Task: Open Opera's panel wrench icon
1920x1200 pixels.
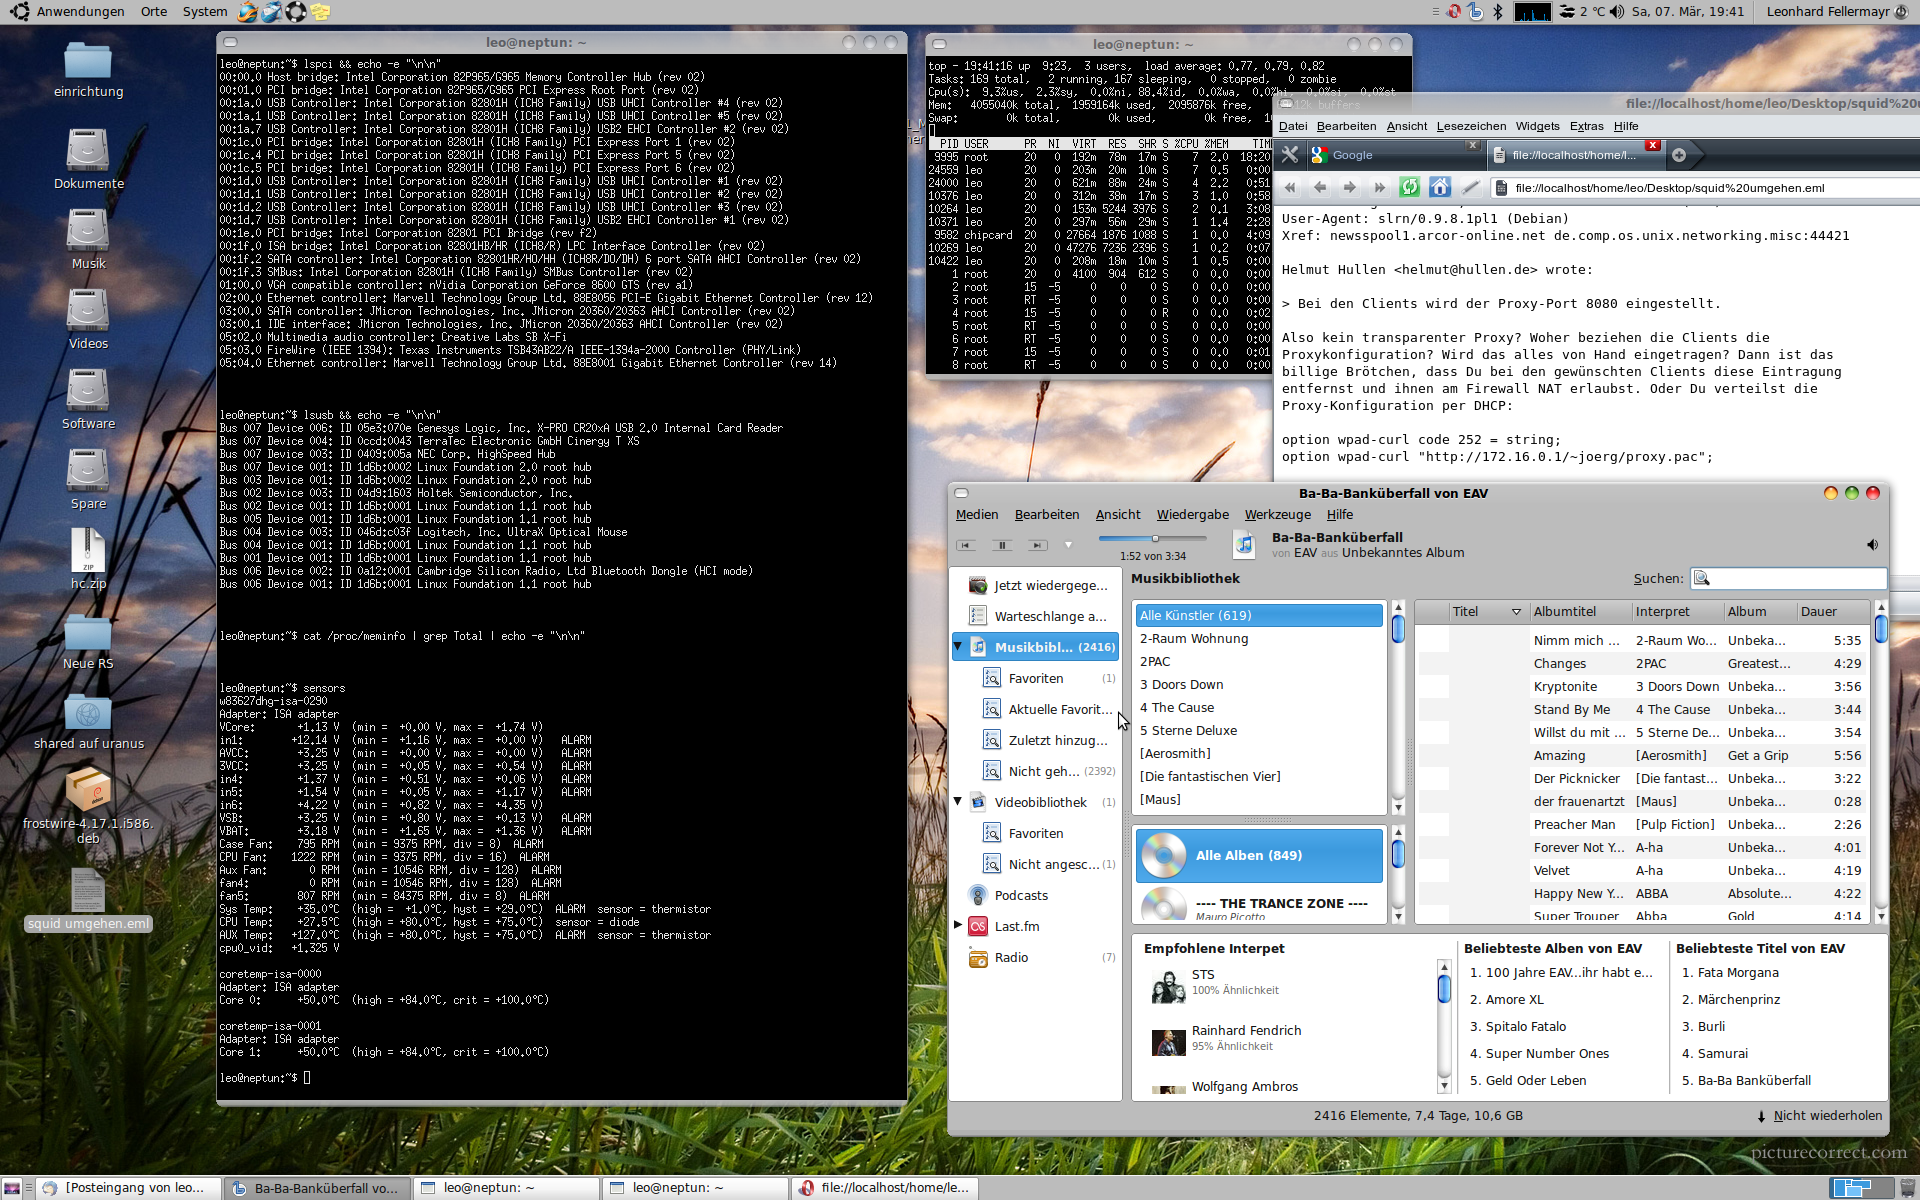Action: click(1290, 155)
